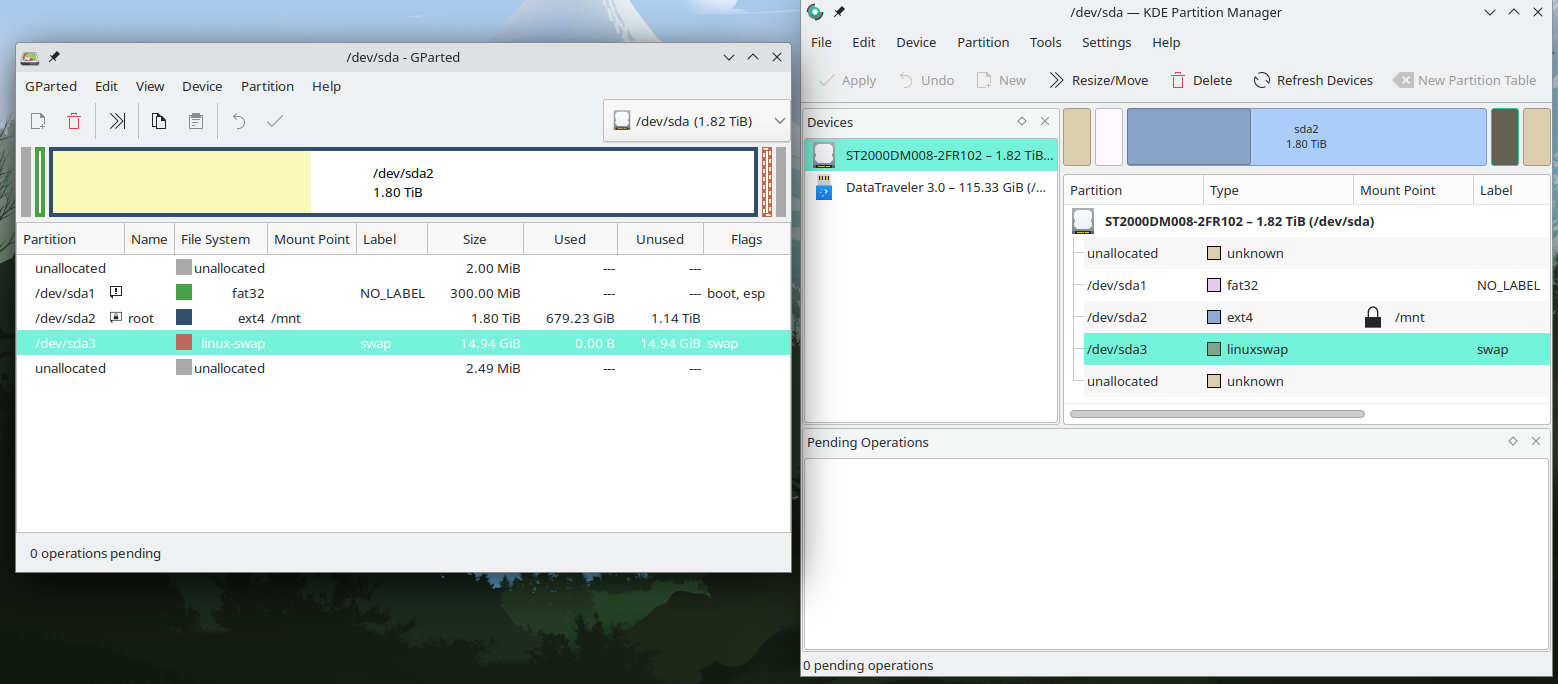
Task: Click New in KDE Partition Manager toolbar
Action: point(1001,80)
